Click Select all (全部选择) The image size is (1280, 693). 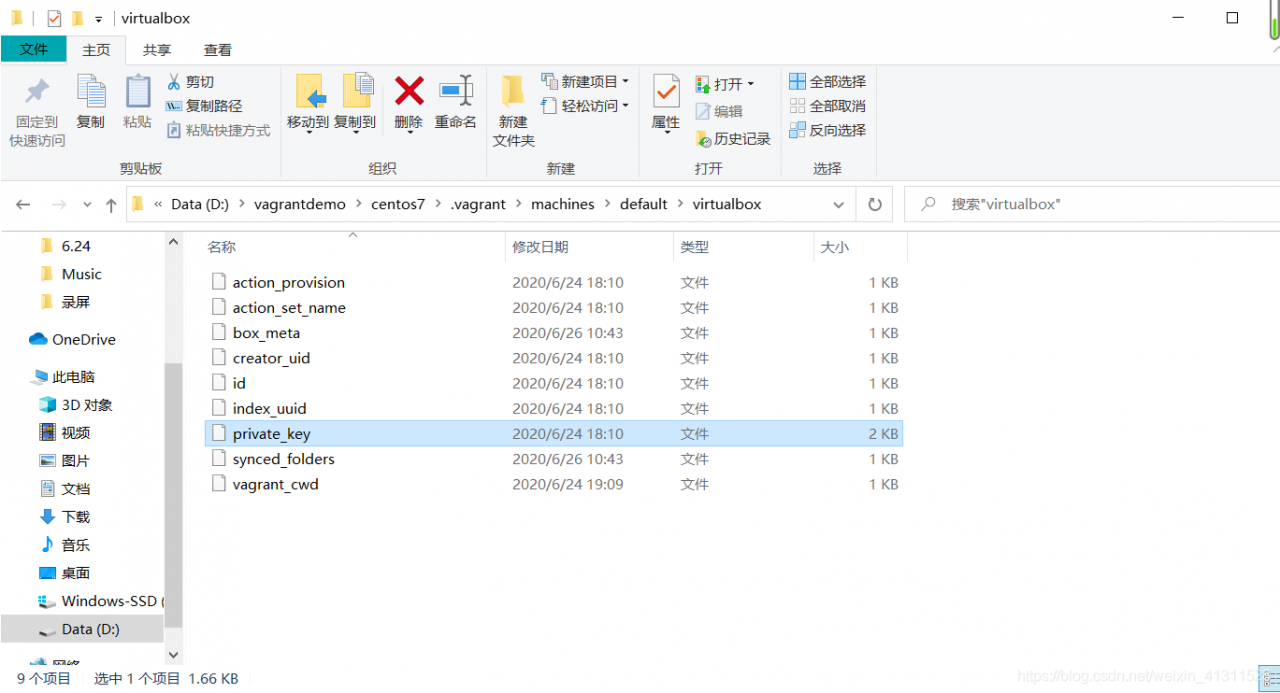click(x=827, y=81)
